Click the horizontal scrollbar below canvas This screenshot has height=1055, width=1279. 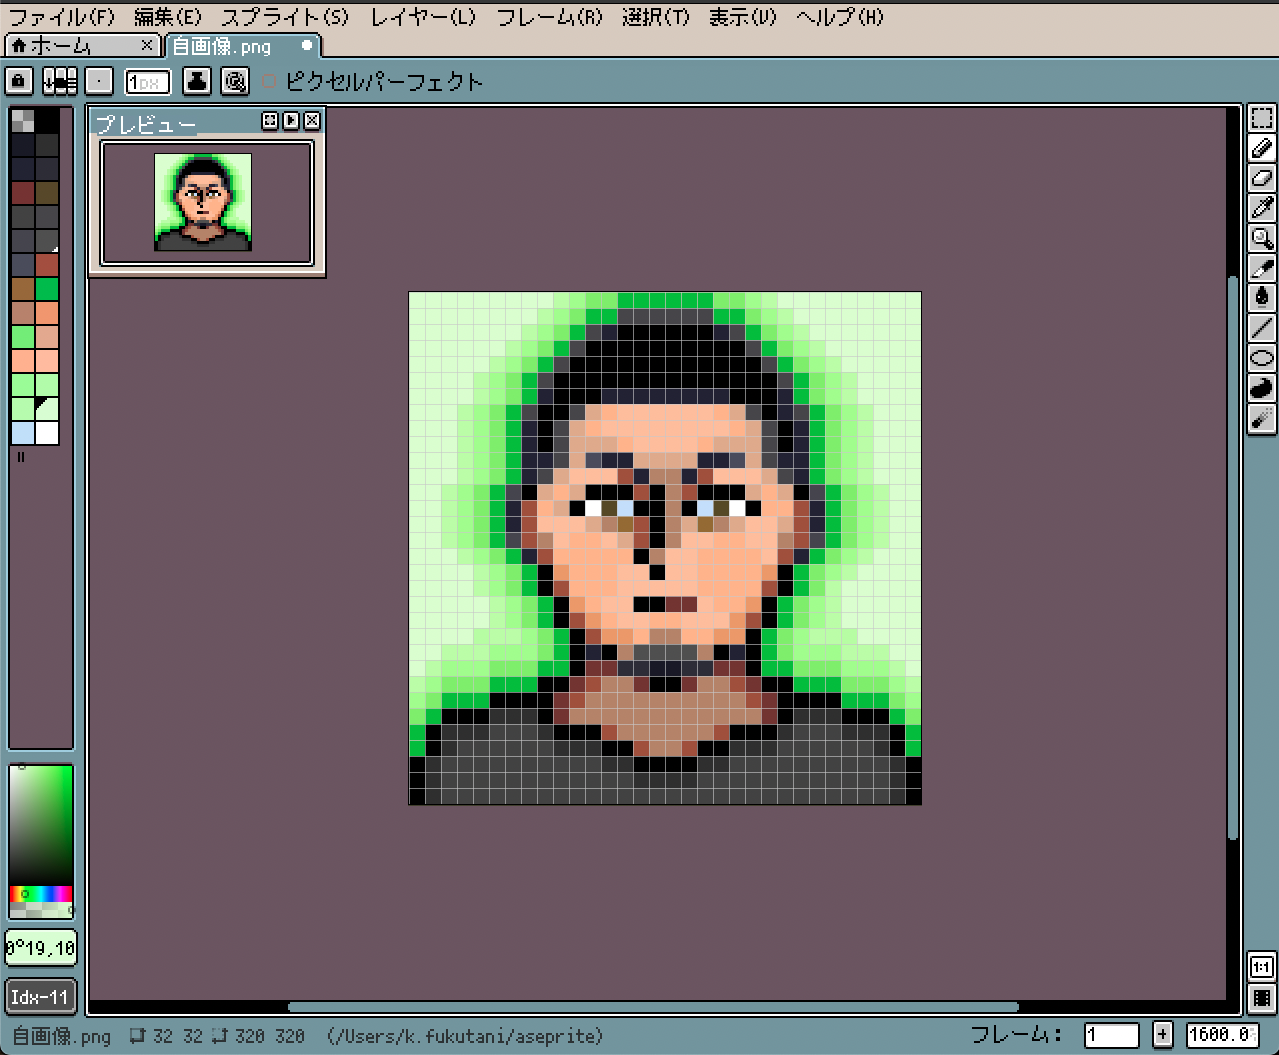[x=653, y=1007]
